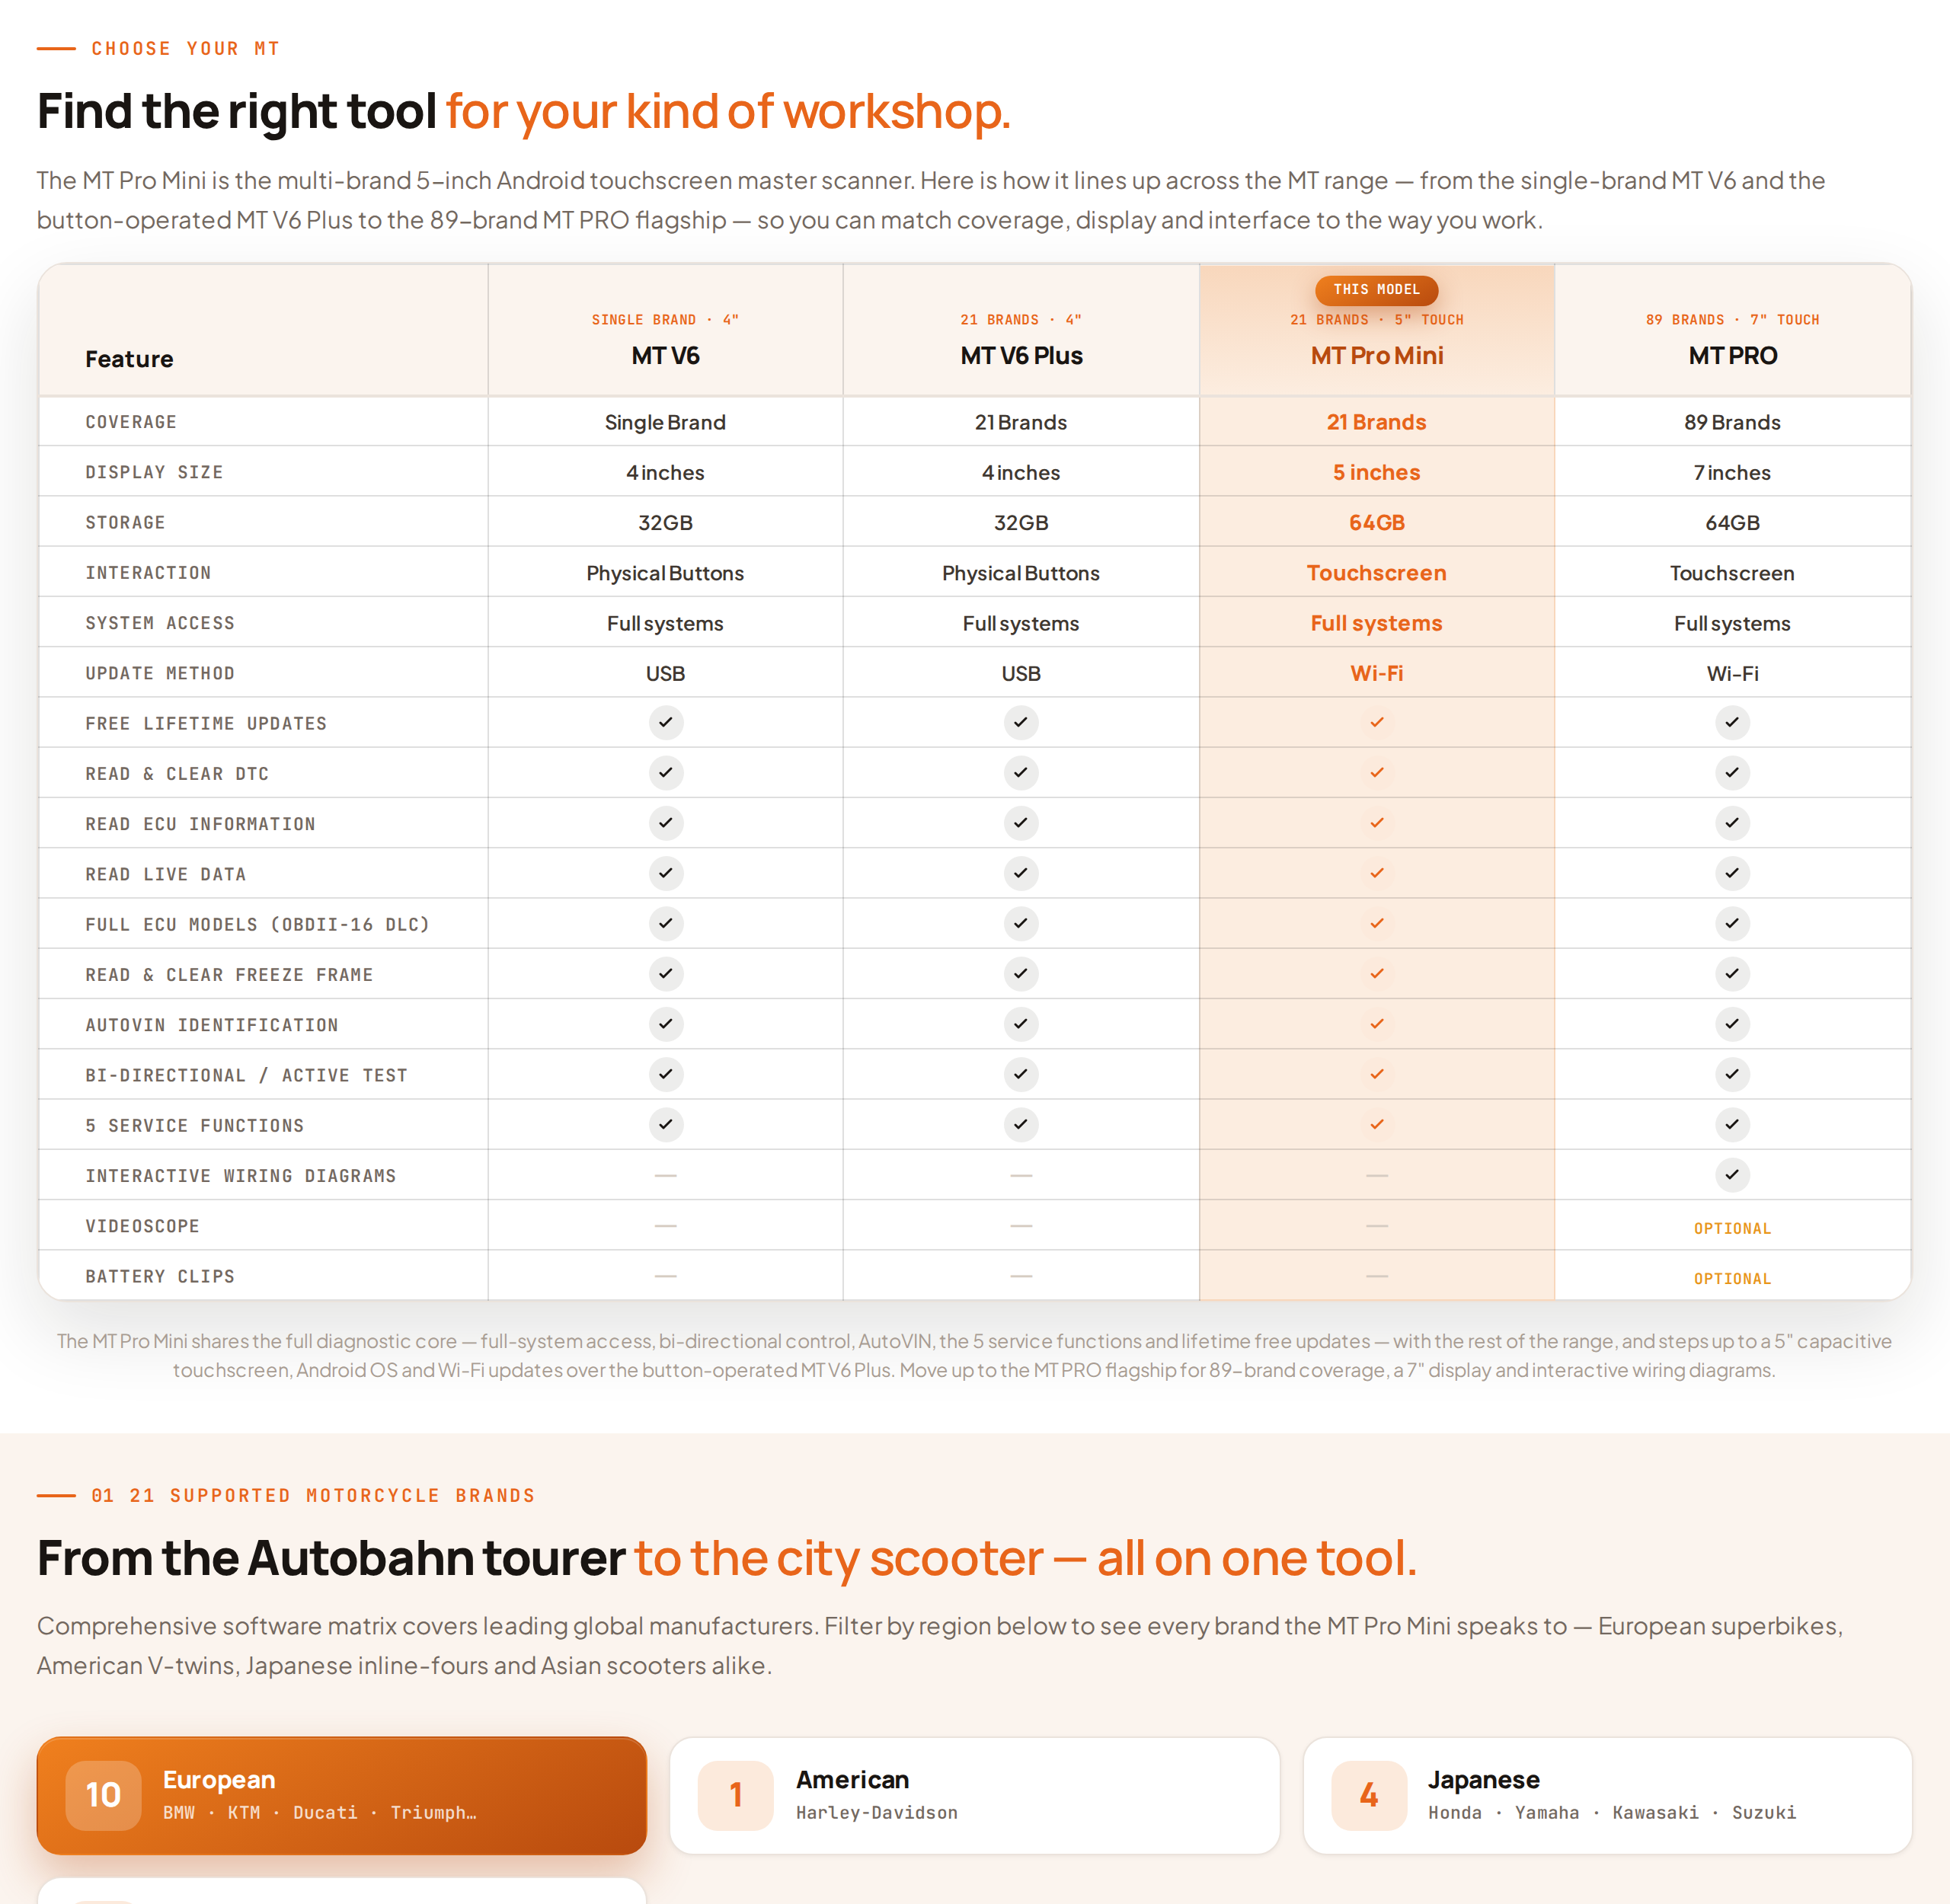
Task: Select the European brands filter card
Action: (342, 1795)
